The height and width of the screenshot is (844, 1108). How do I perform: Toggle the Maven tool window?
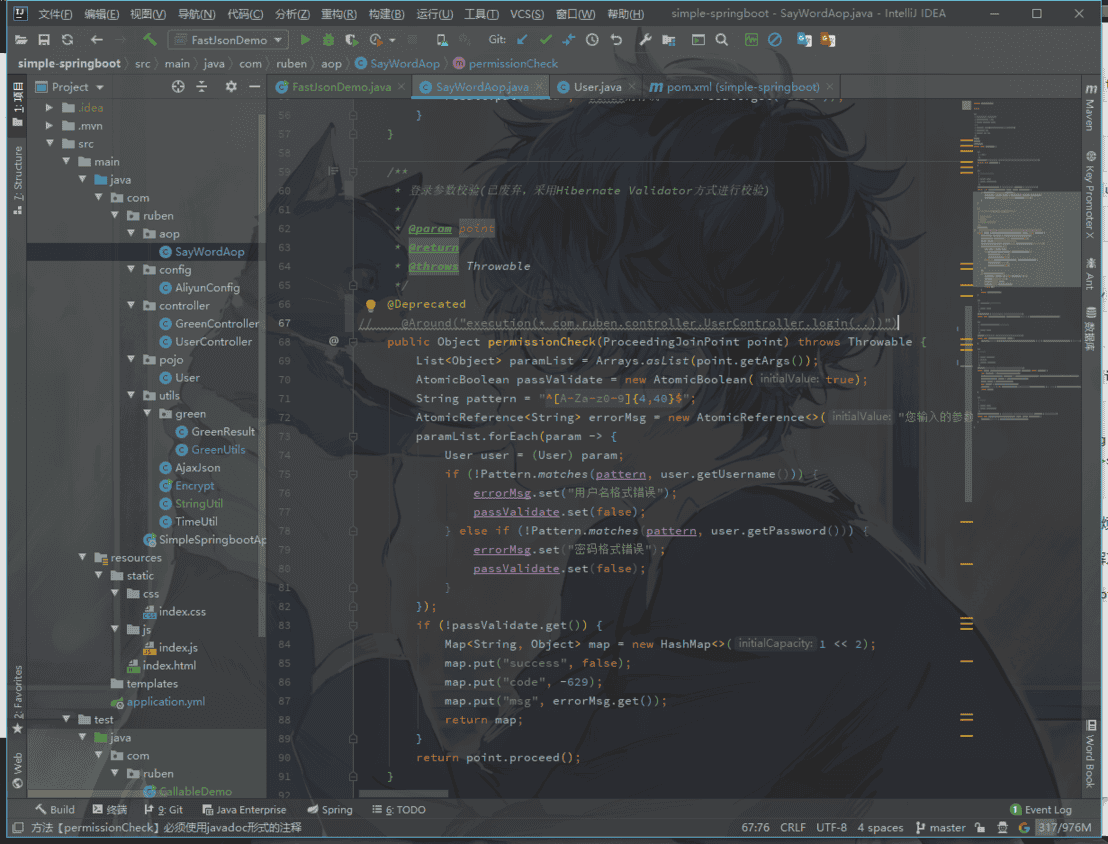click(1090, 108)
